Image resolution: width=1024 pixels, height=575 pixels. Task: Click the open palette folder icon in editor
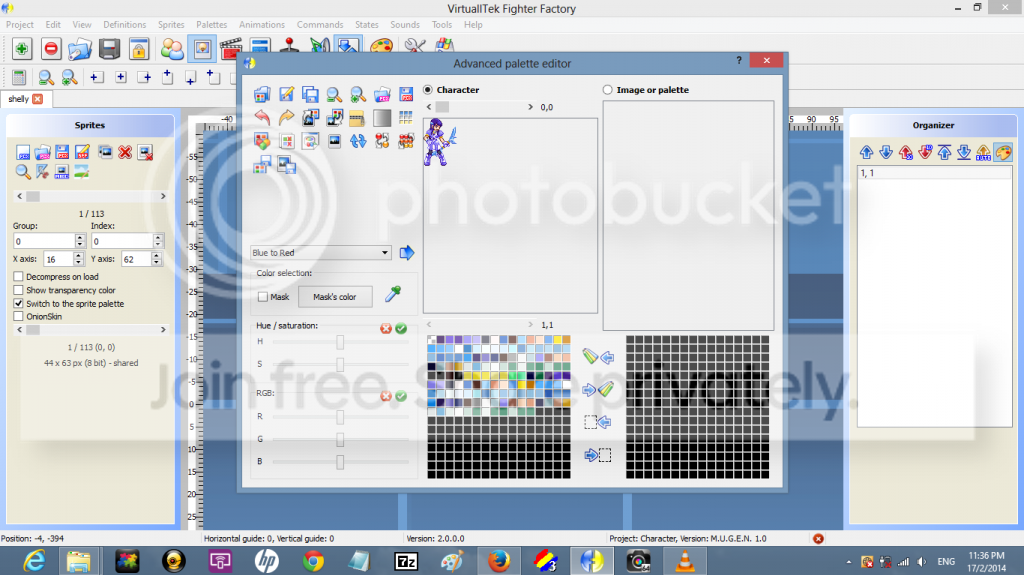(262, 95)
